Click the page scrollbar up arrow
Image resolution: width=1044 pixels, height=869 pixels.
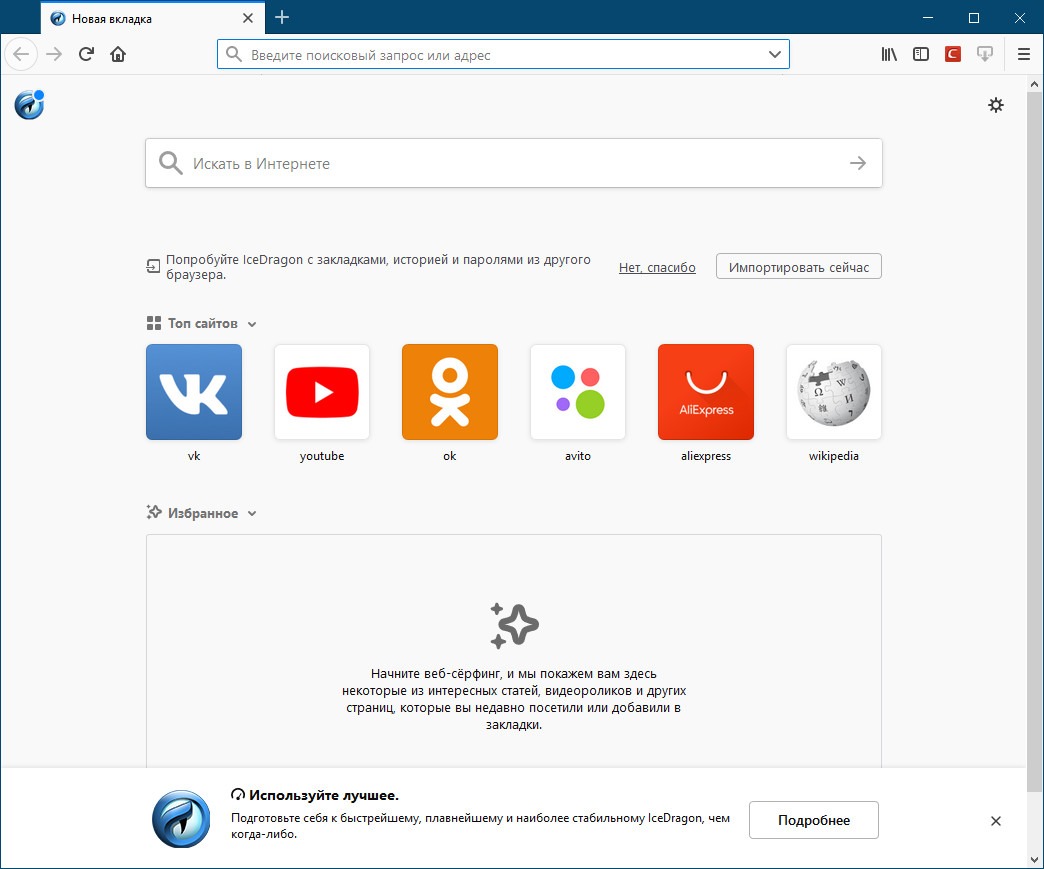click(x=1034, y=84)
